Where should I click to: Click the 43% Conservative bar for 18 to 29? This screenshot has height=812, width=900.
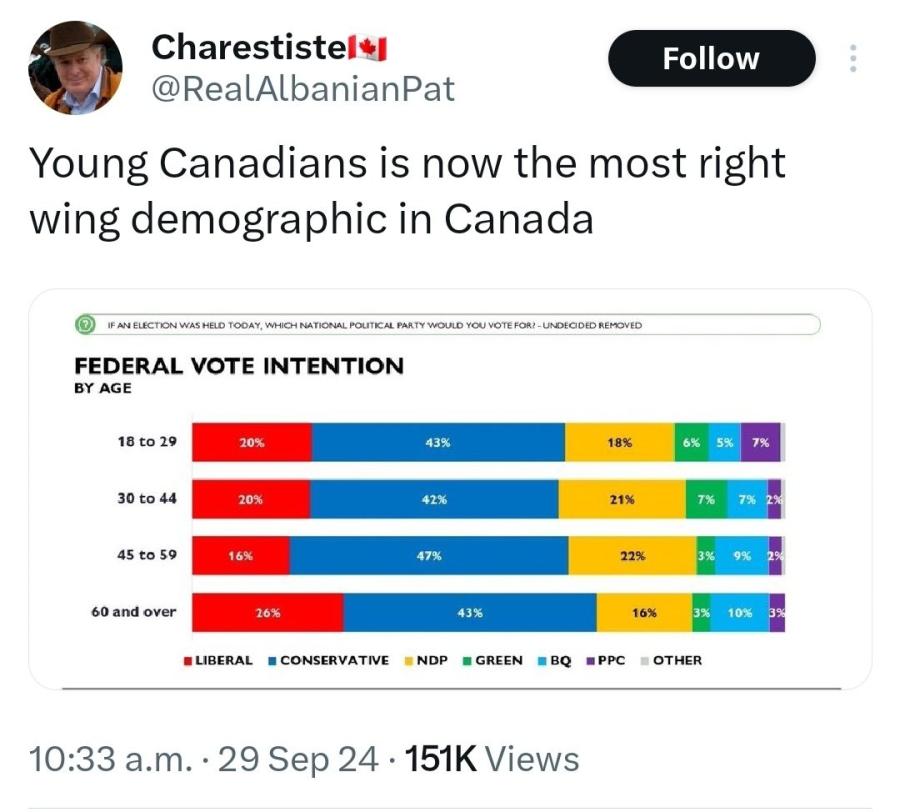[438, 442]
